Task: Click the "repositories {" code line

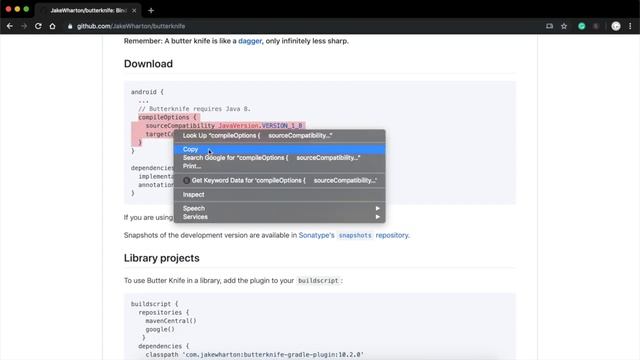Action: [164, 312]
